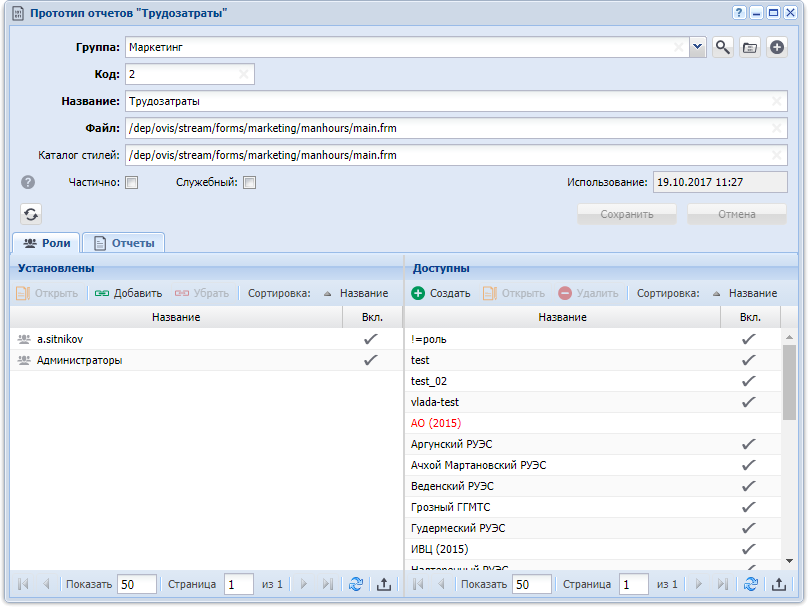Click the refresh form icon below the help icon
Screen dimensions: 808x607
point(31,214)
